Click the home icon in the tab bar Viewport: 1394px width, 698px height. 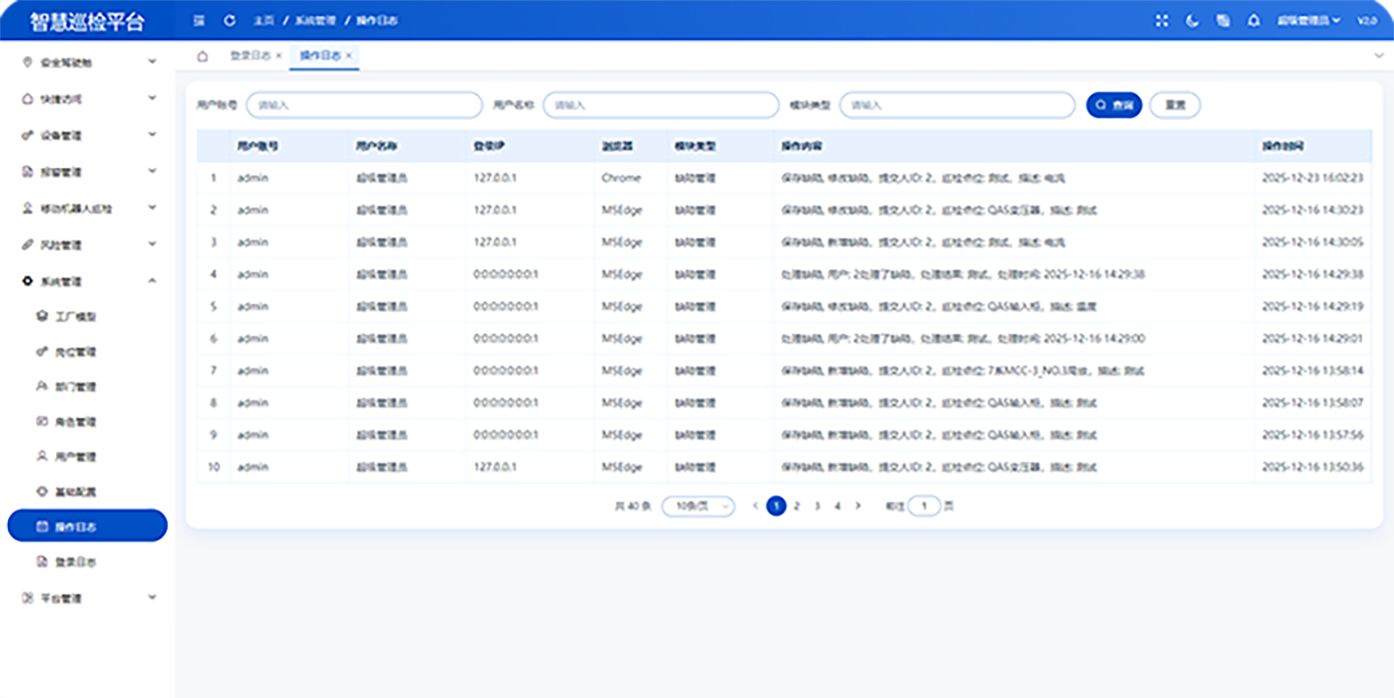[x=203, y=56]
